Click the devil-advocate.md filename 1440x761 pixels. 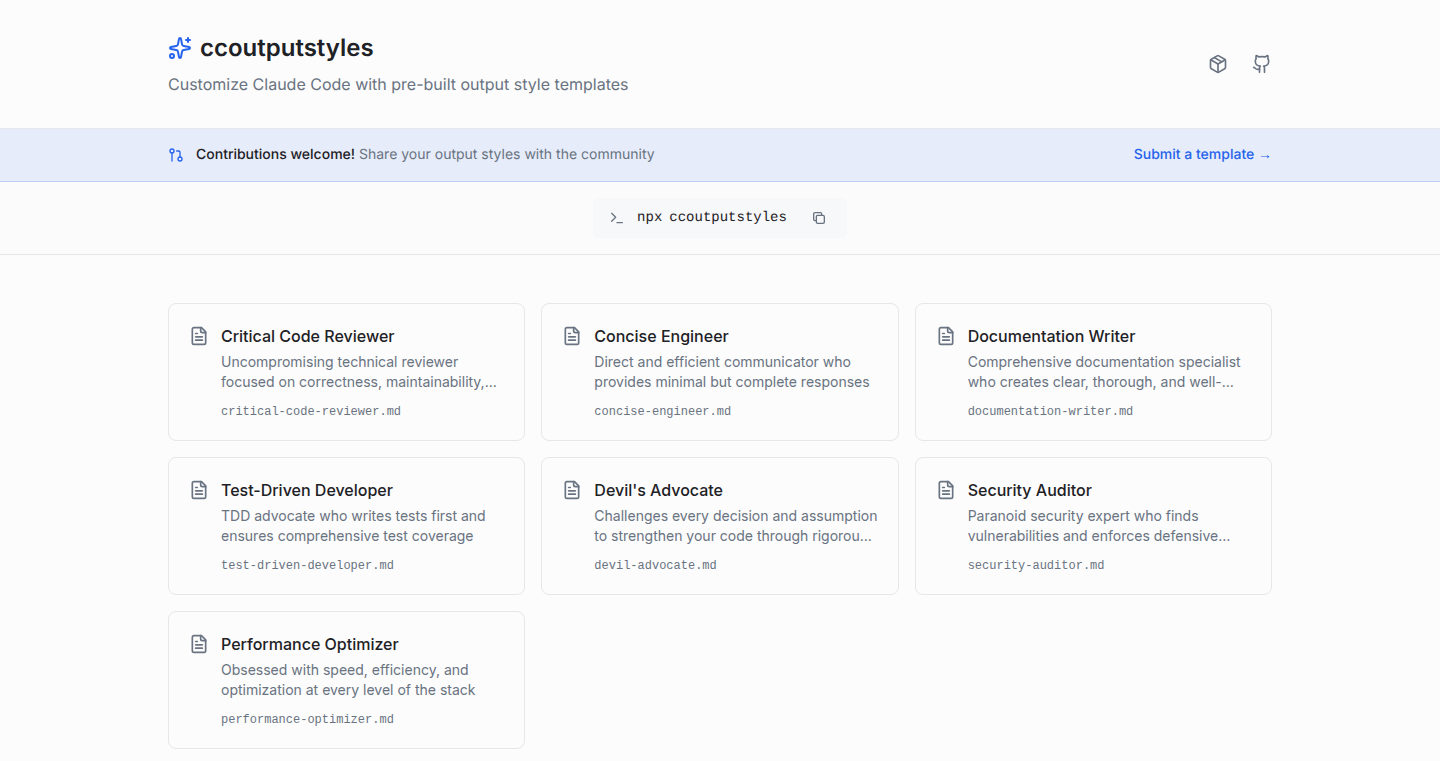pyautogui.click(x=655, y=565)
